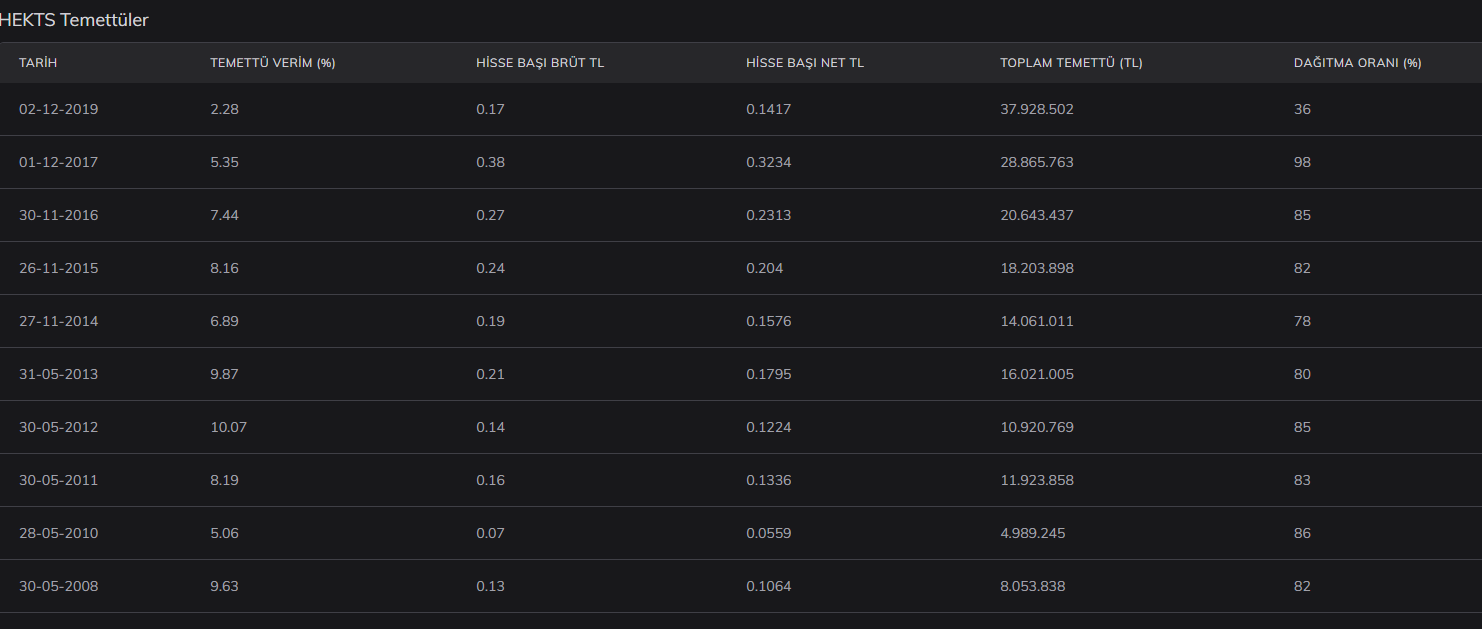The width and height of the screenshot is (1482, 629).
Task: Click total dividend 8.053.838
Action: tap(1033, 586)
